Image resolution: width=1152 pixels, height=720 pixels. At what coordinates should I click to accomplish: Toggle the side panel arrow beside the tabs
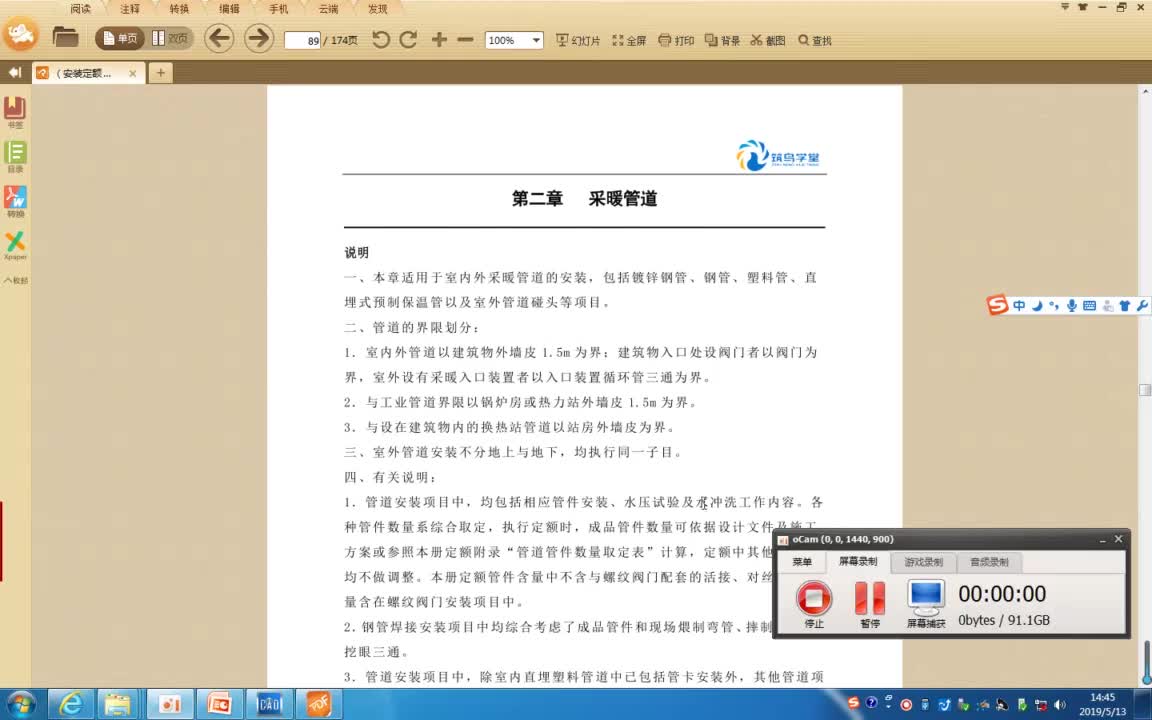coord(14,73)
